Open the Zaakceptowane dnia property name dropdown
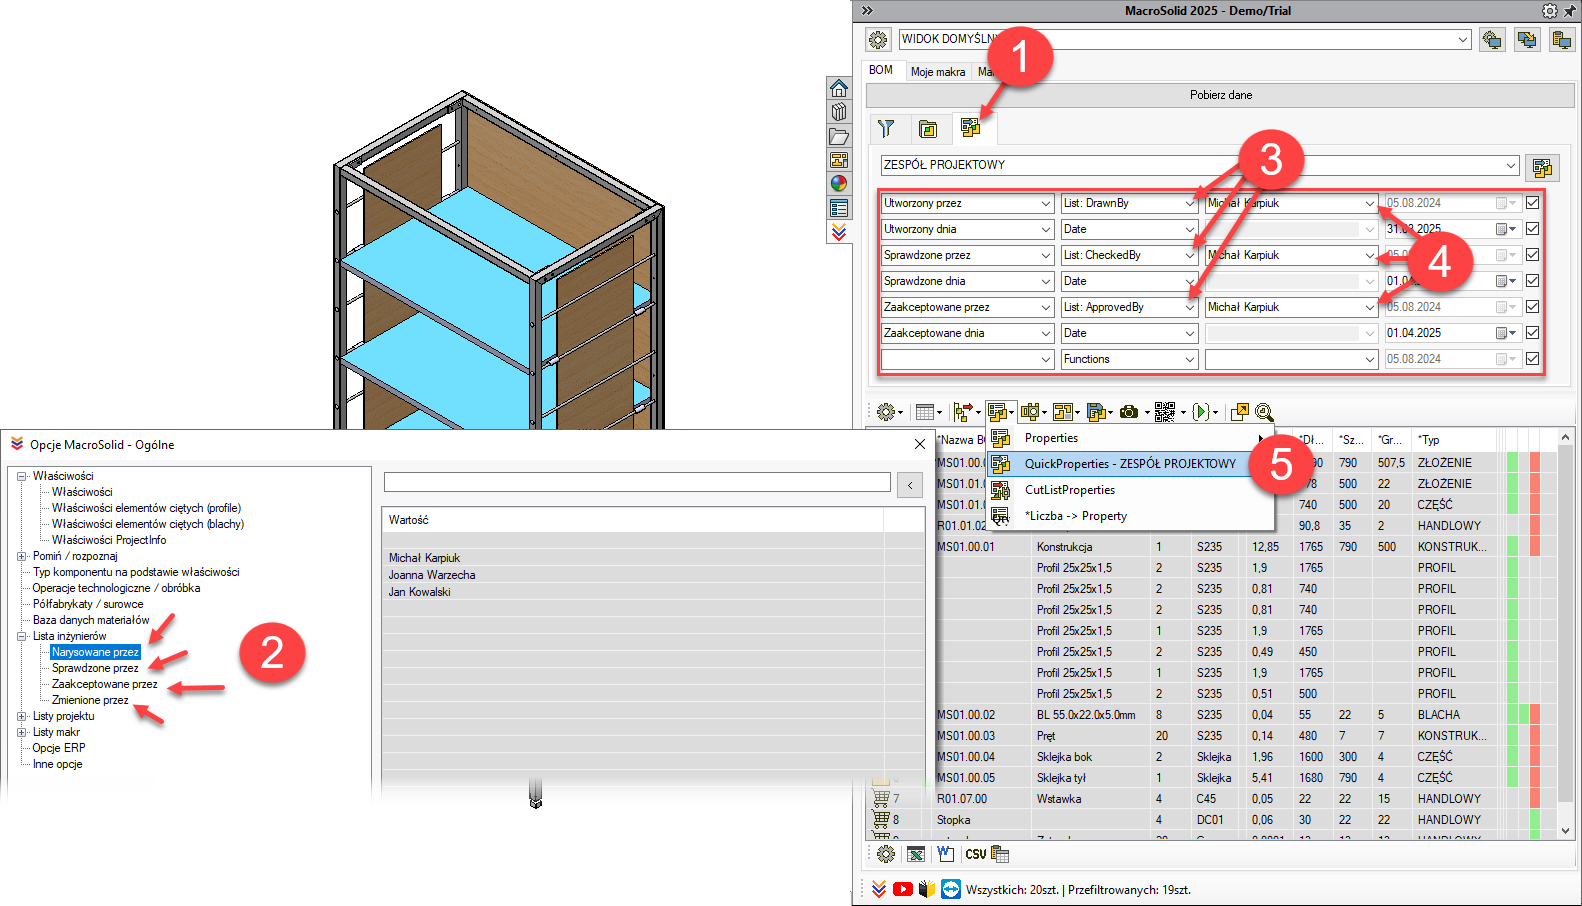This screenshot has height=906, width=1582. click(x=1046, y=333)
